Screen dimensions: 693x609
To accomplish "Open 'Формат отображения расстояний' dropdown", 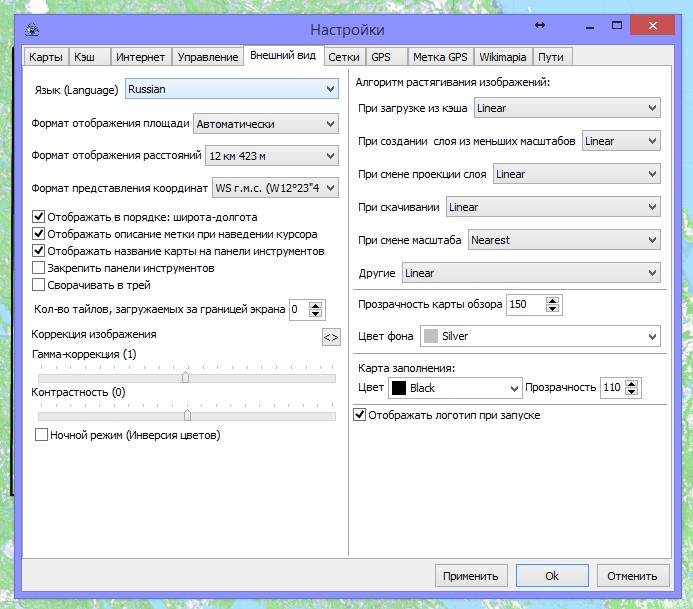I will [271, 156].
